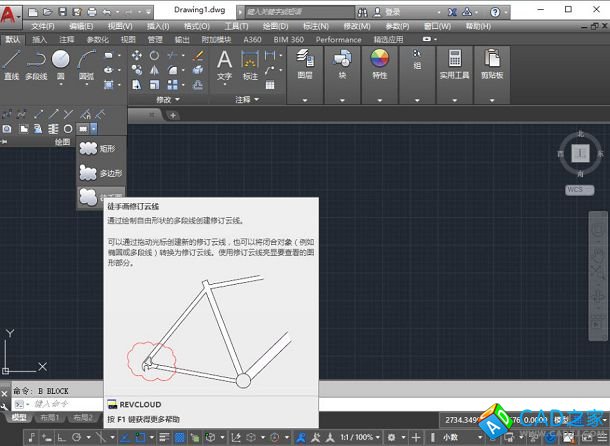Viewport: 610px width, 446px height.
Task: Switch to the 插入 ribbon tab
Action: [x=40, y=39]
